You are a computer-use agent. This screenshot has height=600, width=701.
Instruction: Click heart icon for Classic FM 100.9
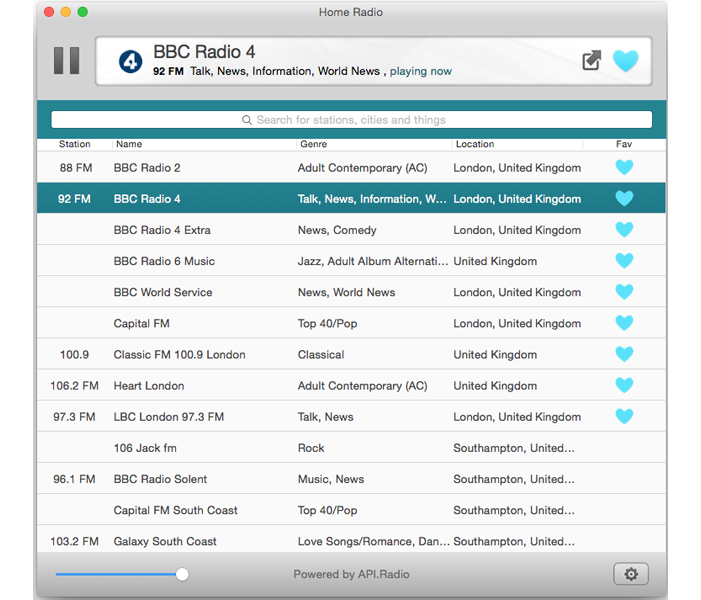coord(624,354)
